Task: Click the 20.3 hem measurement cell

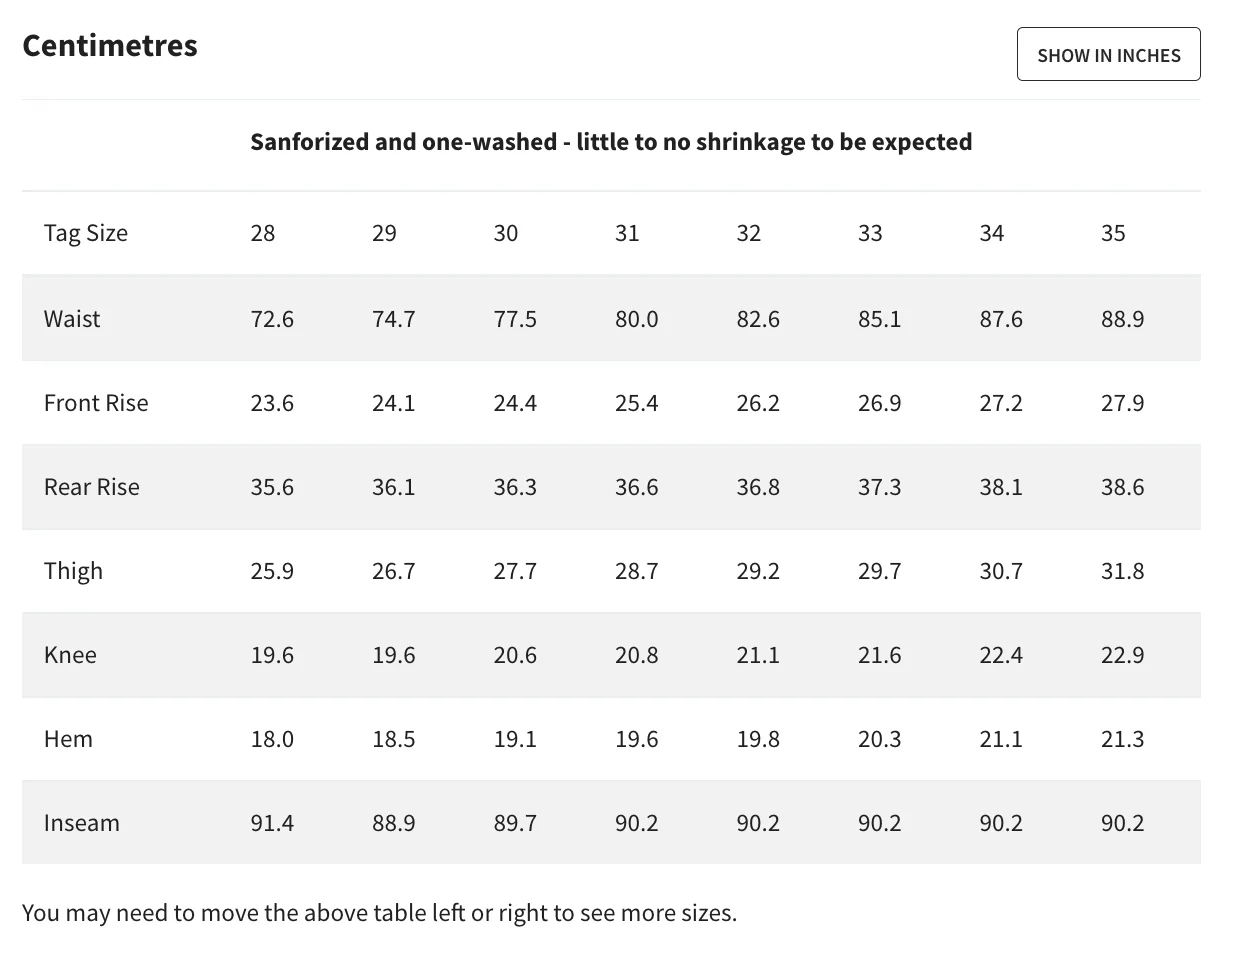Action: click(x=880, y=739)
